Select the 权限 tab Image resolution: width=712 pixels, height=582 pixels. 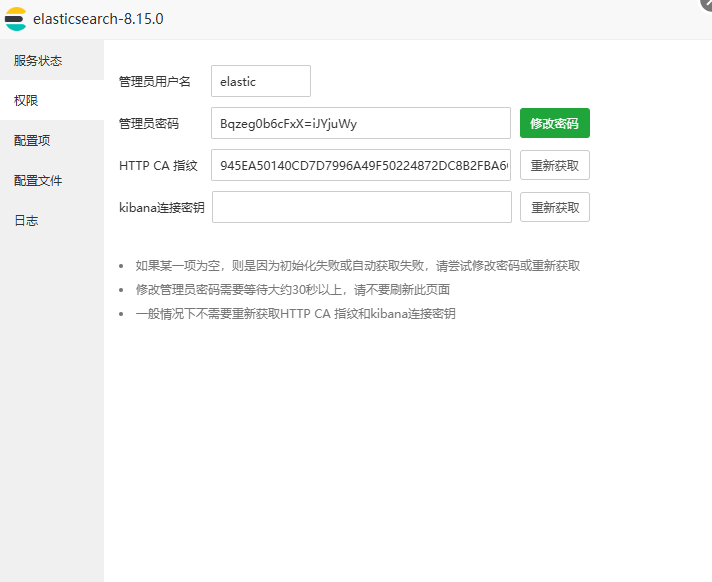tap(52, 100)
